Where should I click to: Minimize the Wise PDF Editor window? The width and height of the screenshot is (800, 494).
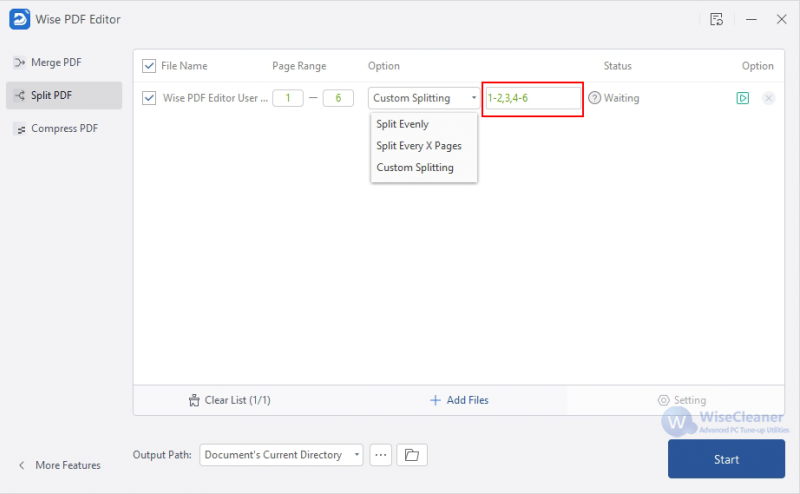pyautogui.click(x=751, y=19)
